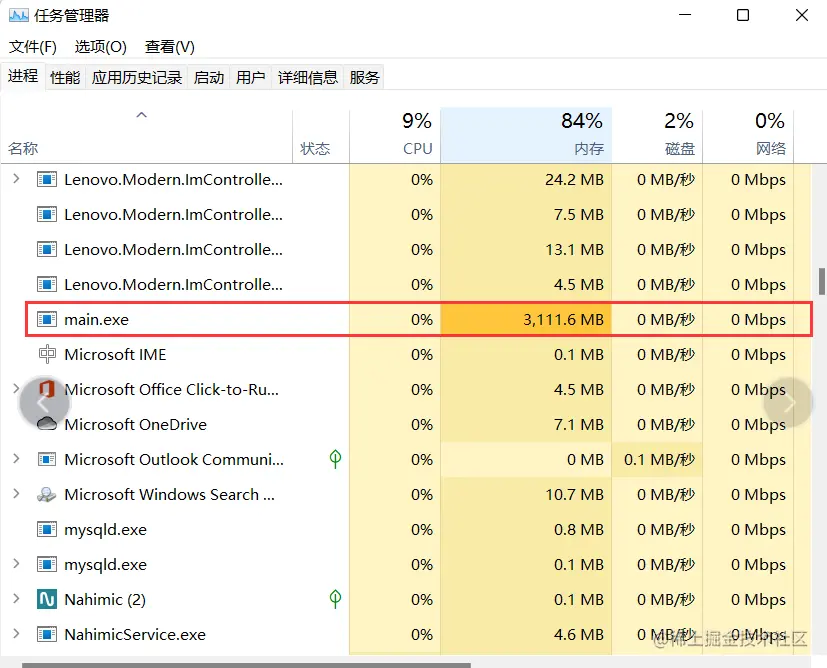Switch to the 应用历史记录 tab
The width and height of the screenshot is (827, 668).
pos(137,78)
